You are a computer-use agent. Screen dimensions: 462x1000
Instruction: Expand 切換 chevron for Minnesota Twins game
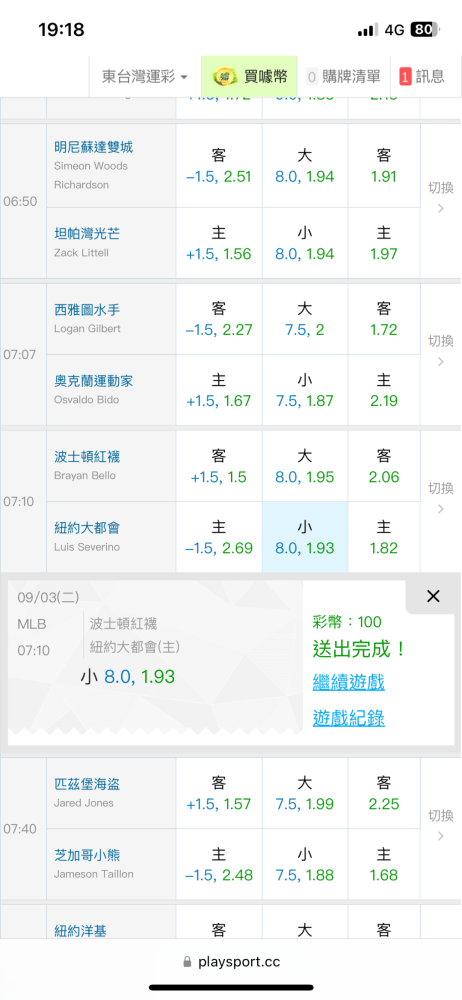coord(440,198)
